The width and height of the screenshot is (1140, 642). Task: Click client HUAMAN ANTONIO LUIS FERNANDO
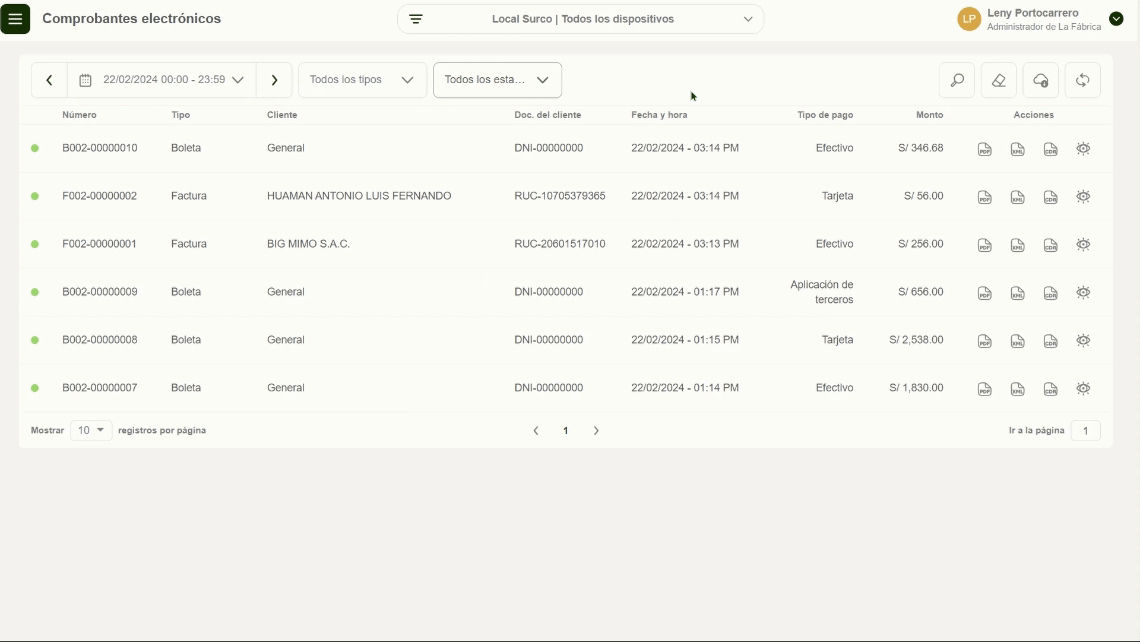click(359, 196)
